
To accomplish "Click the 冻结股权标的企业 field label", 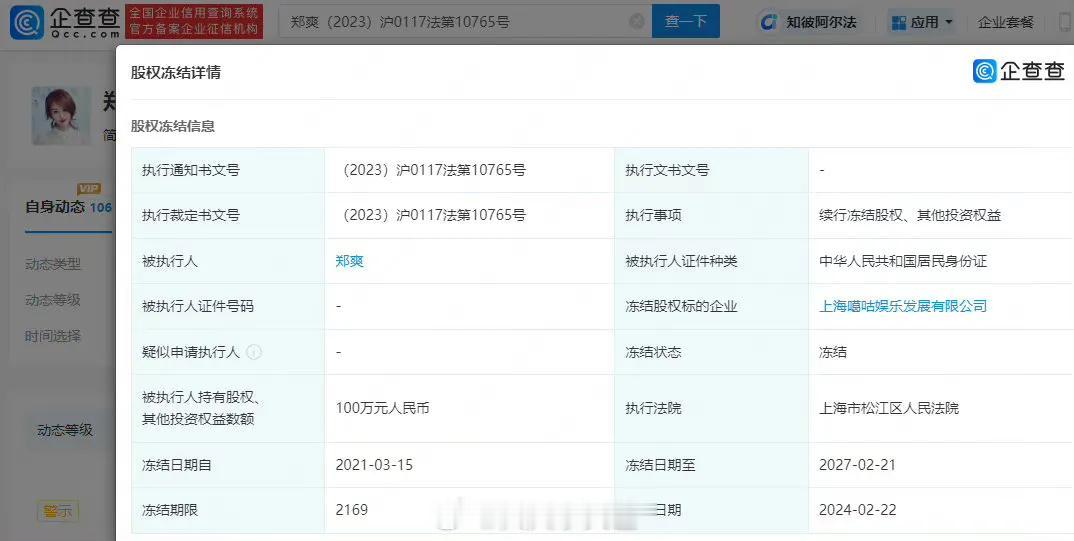I will (681, 306).
